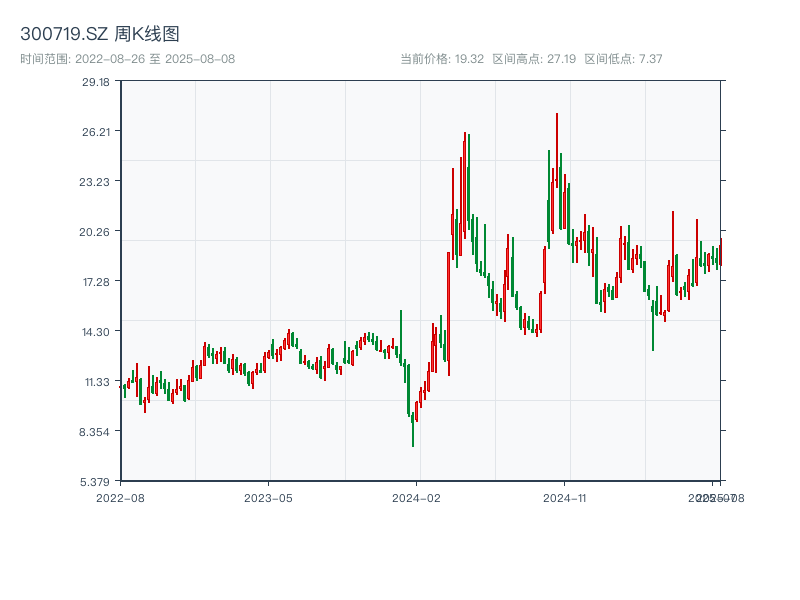Click the 14.30 y-axis tick label
800x600 pixels.
tap(96, 332)
